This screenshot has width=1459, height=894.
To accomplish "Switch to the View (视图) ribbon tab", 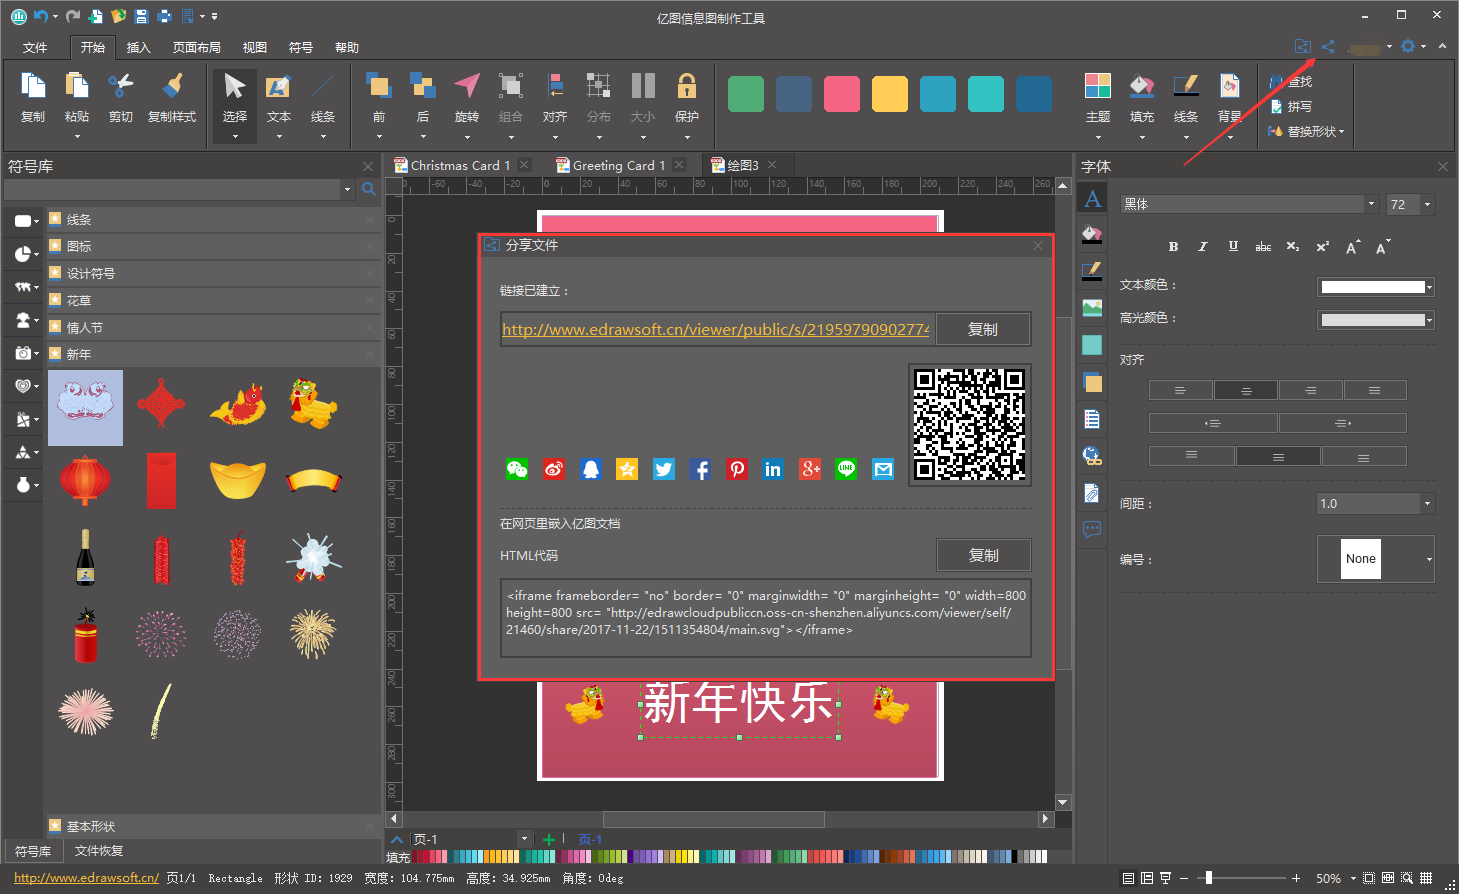I will 254,47.
